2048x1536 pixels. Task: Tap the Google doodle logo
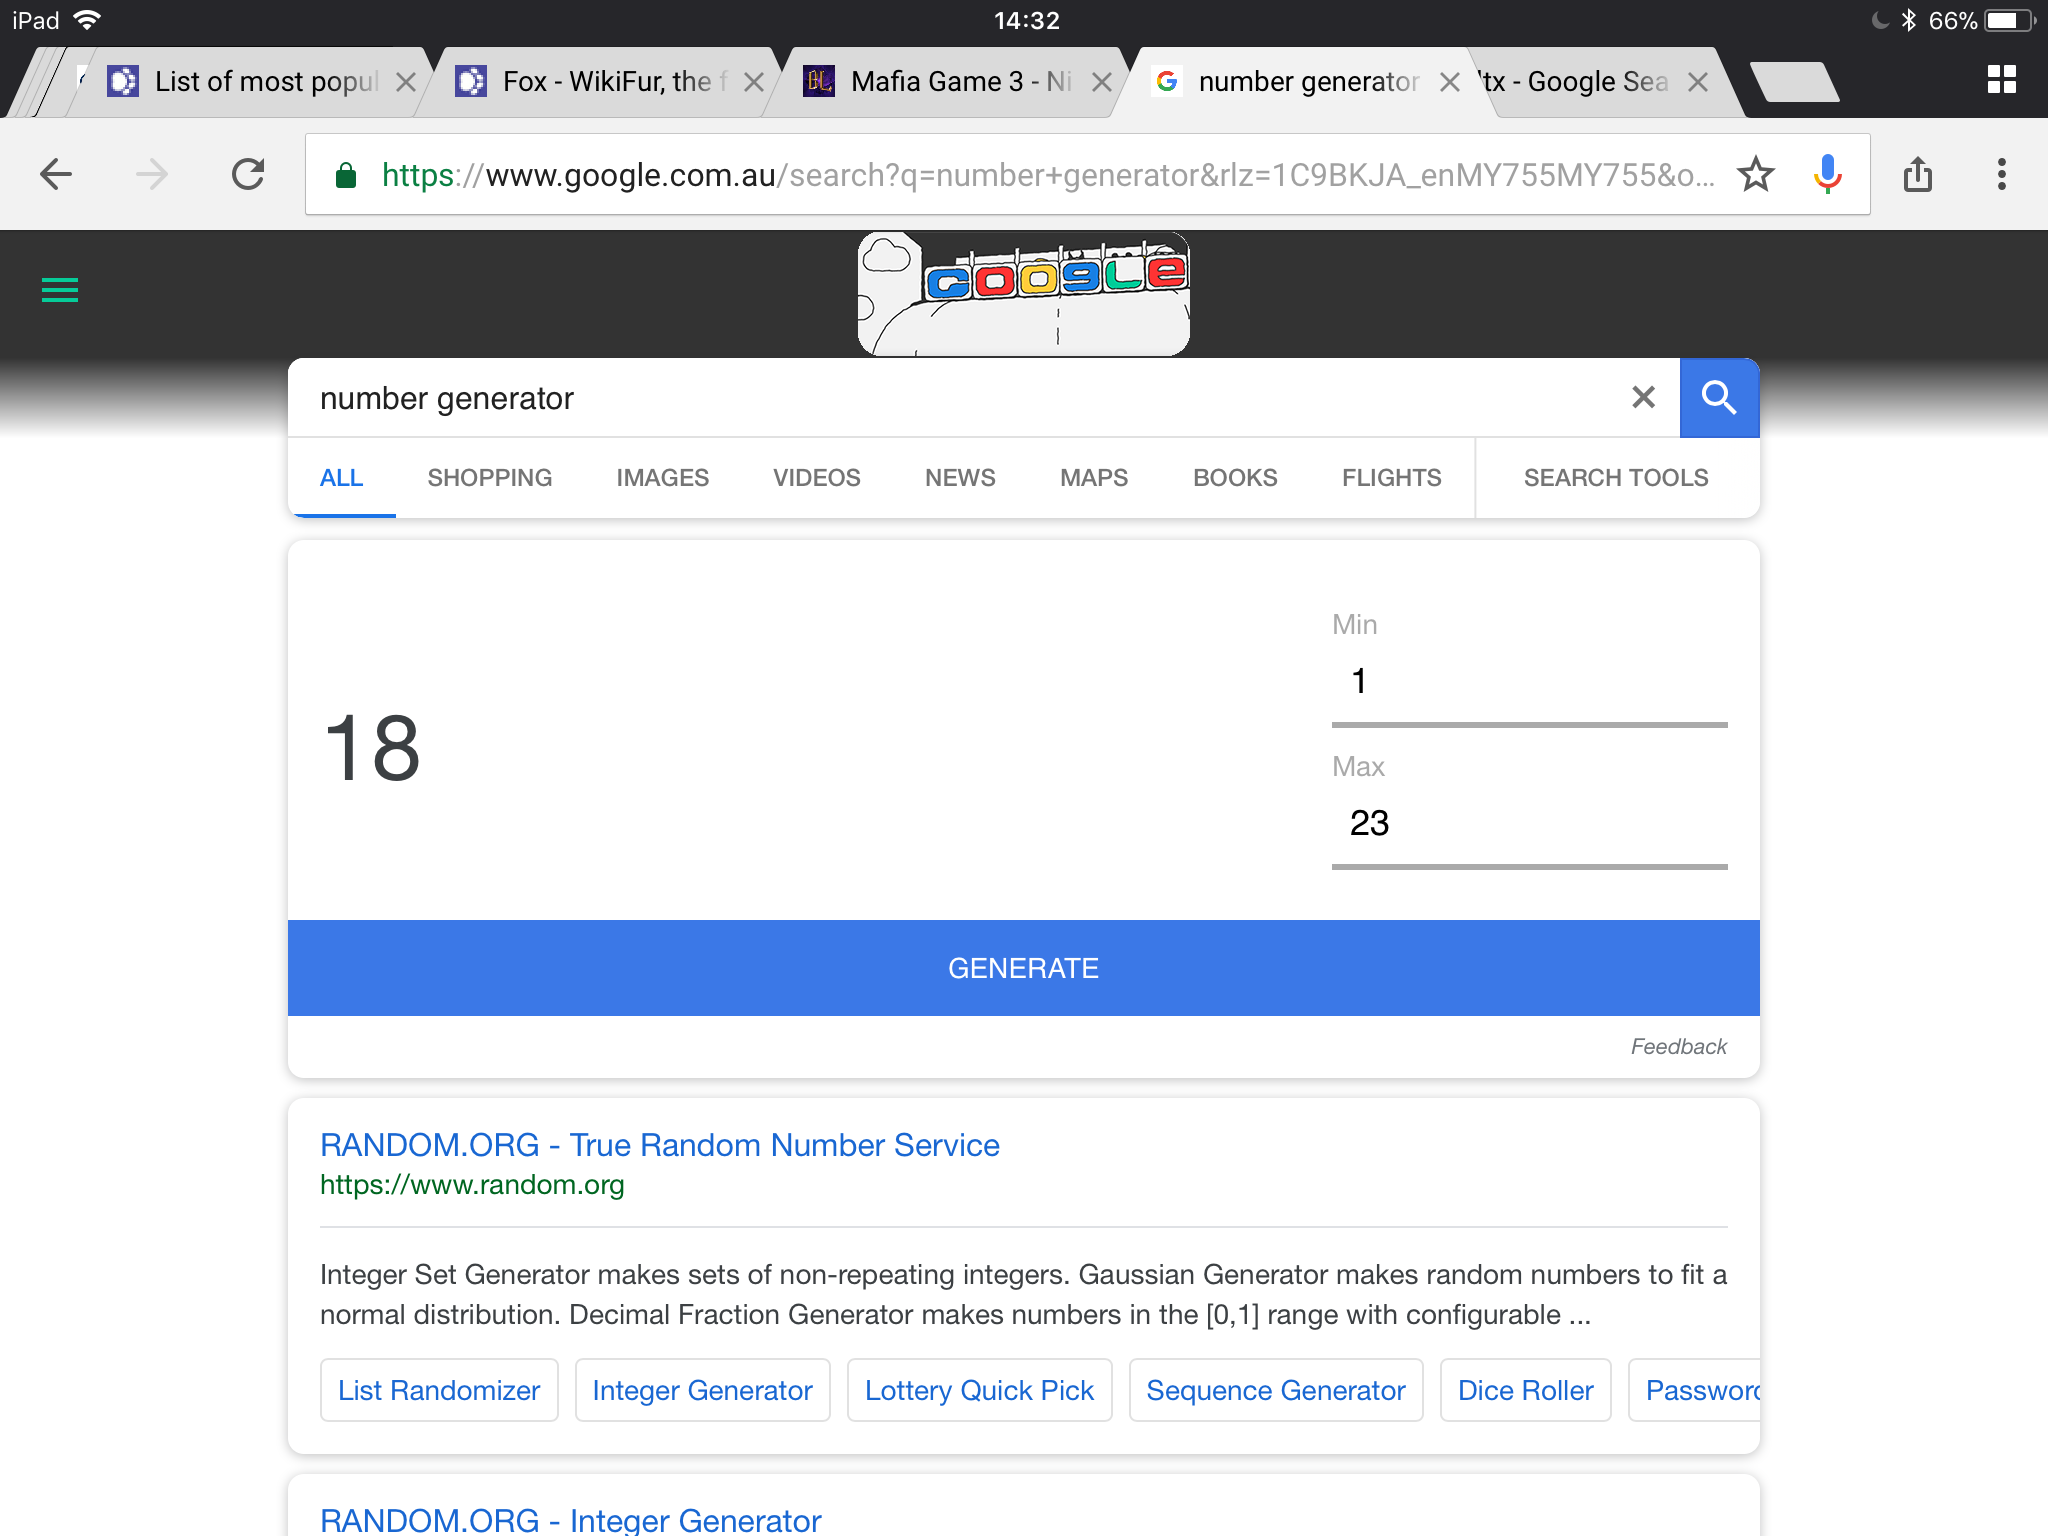(x=1024, y=294)
